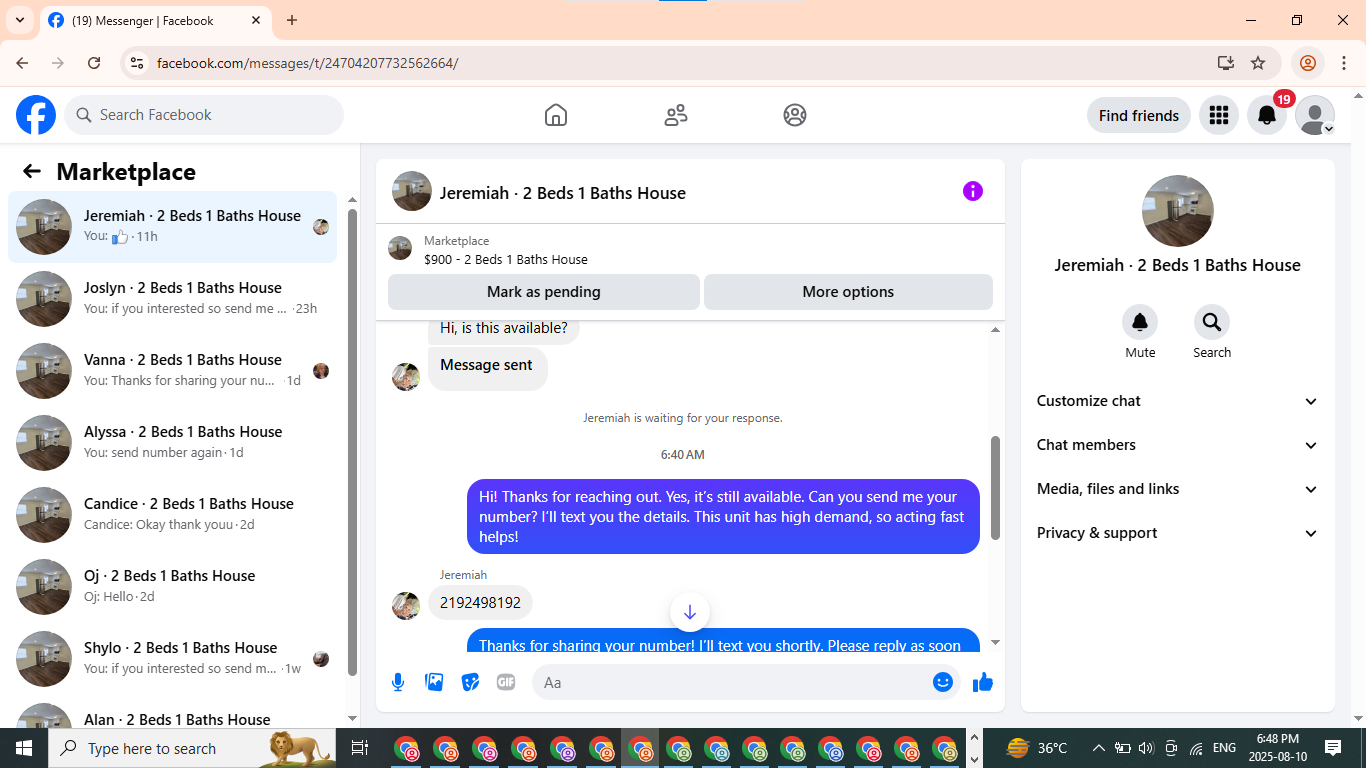Click the install app icon in the address bar
The width and height of the screenshot is (1366, 768).
1226,63
